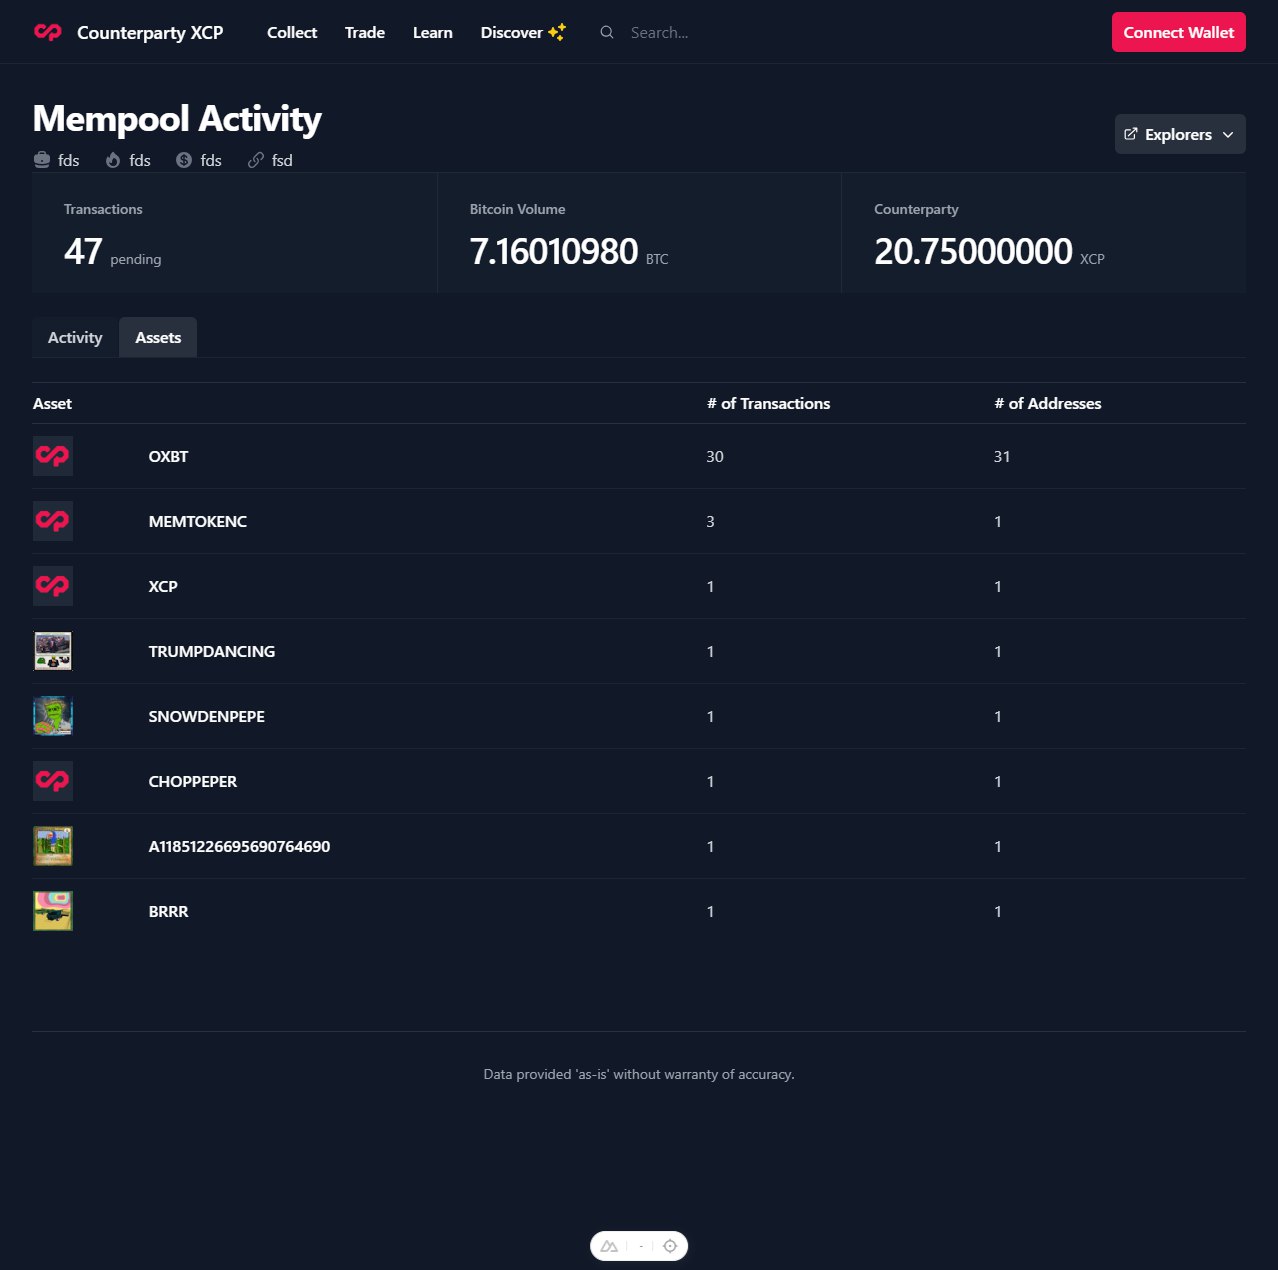
Task: Click the crosshair inspector icon at bottom
Action: click(670, 1246)
